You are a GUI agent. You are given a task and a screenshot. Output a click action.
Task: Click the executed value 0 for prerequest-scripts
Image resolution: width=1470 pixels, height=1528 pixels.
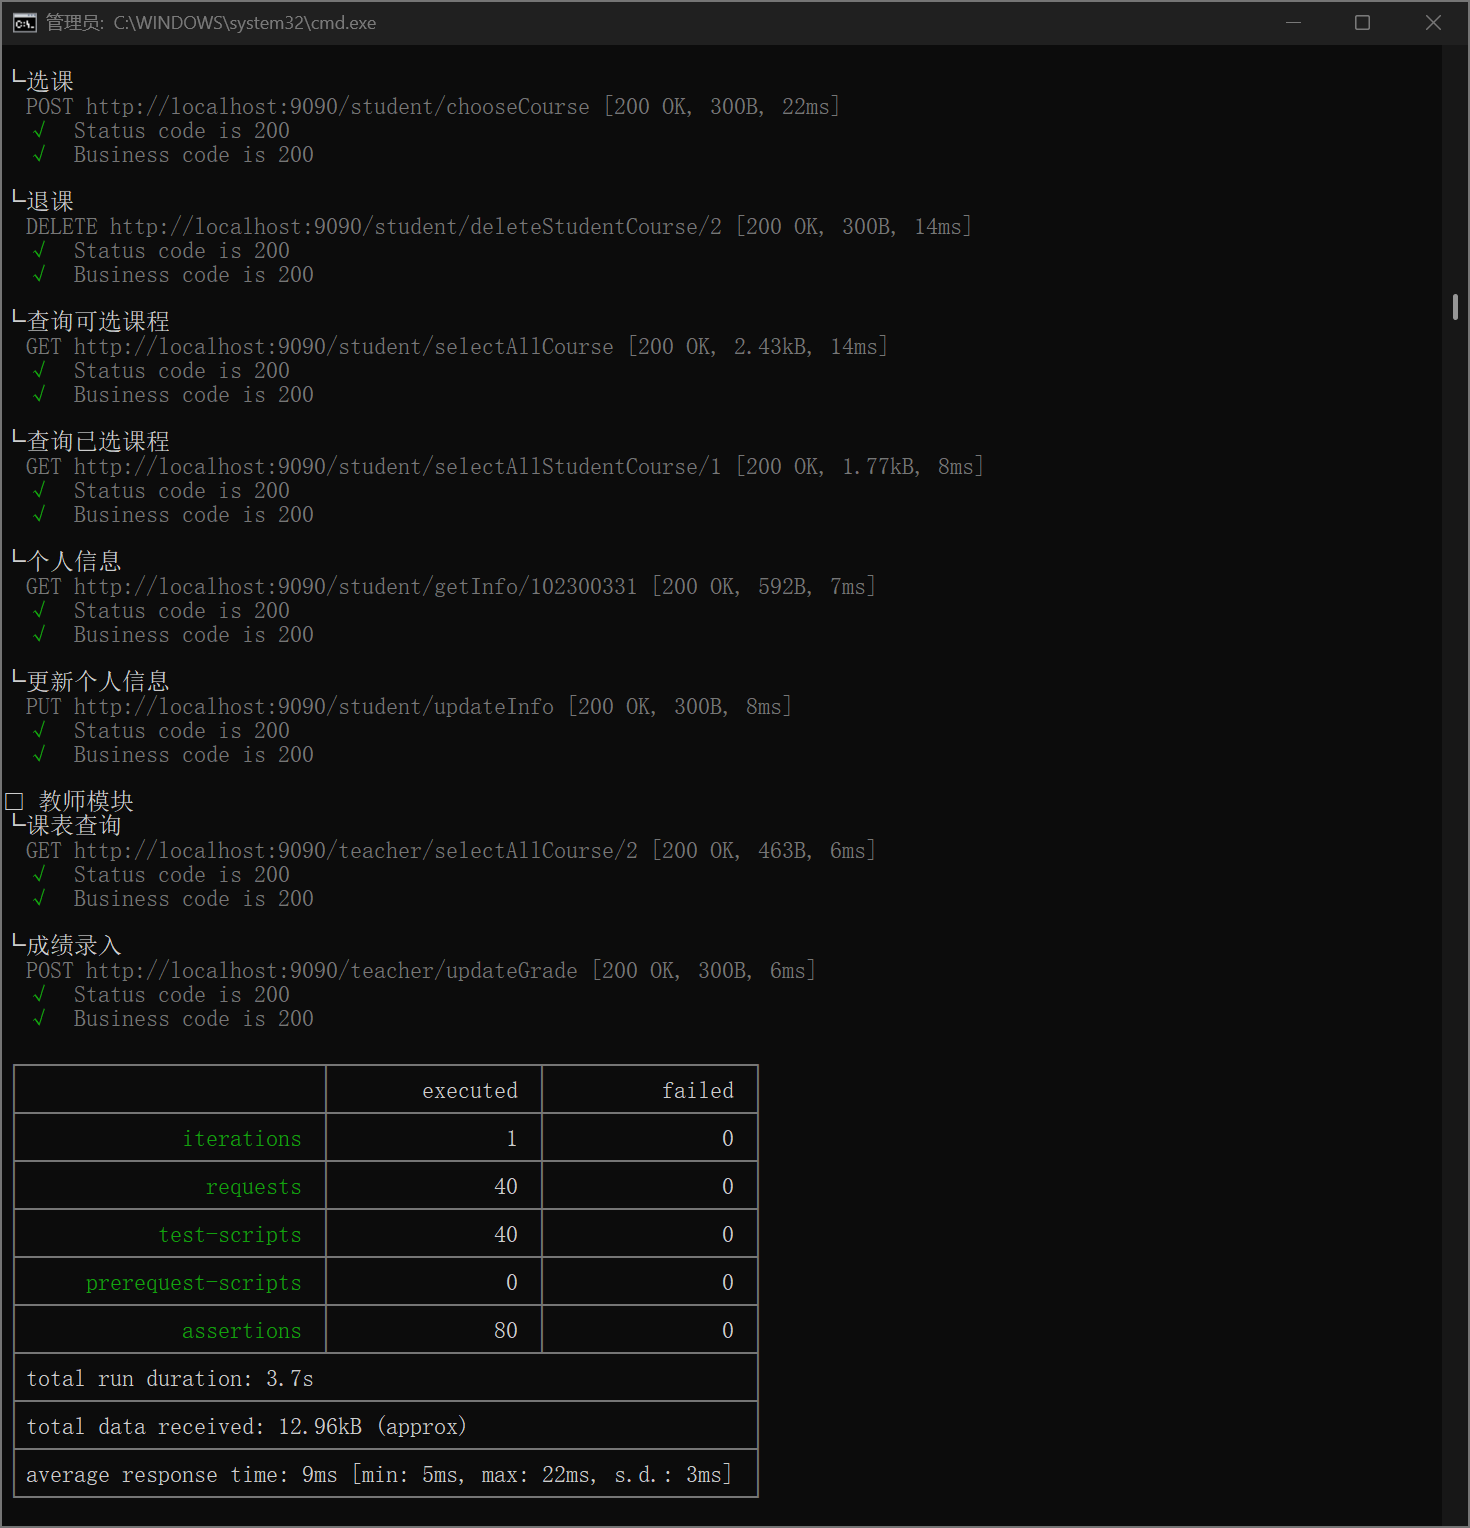point(512,1282)
